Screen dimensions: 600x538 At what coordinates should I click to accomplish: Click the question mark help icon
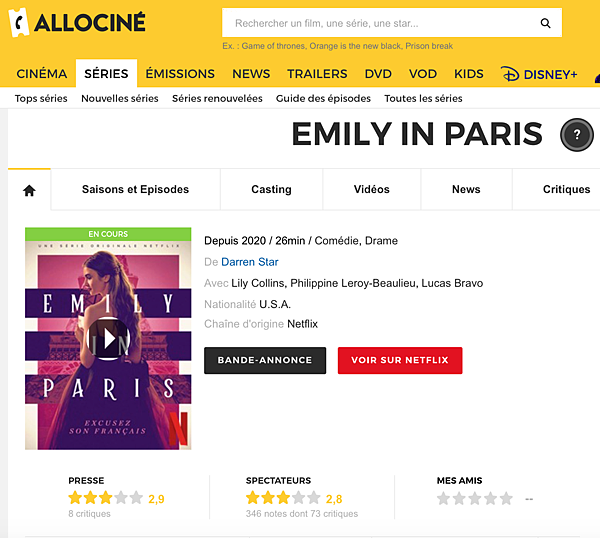[x=577, y=135]
